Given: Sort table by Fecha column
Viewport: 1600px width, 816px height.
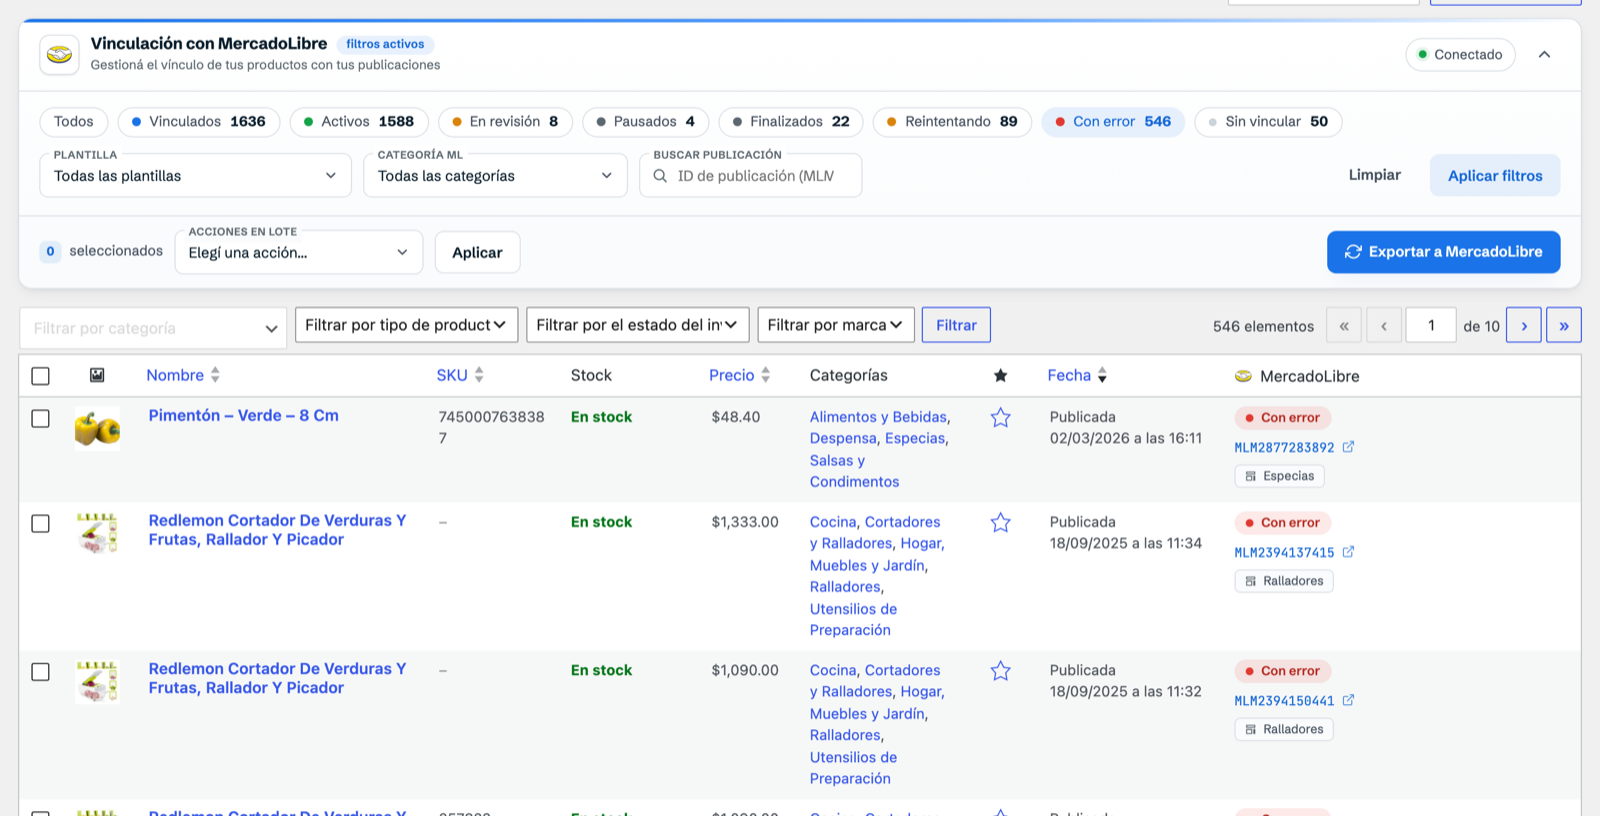Looking at the screenshot, I should tap(1077, 375).
